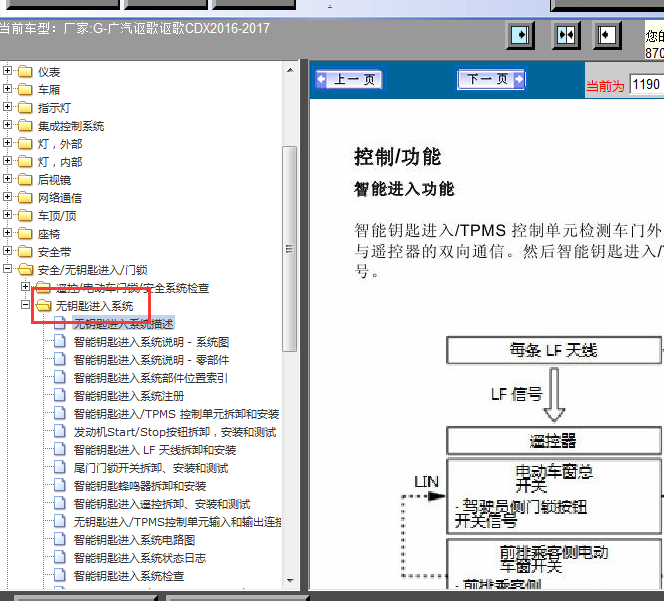Select the 座椅 folder icon

[25, 233]
